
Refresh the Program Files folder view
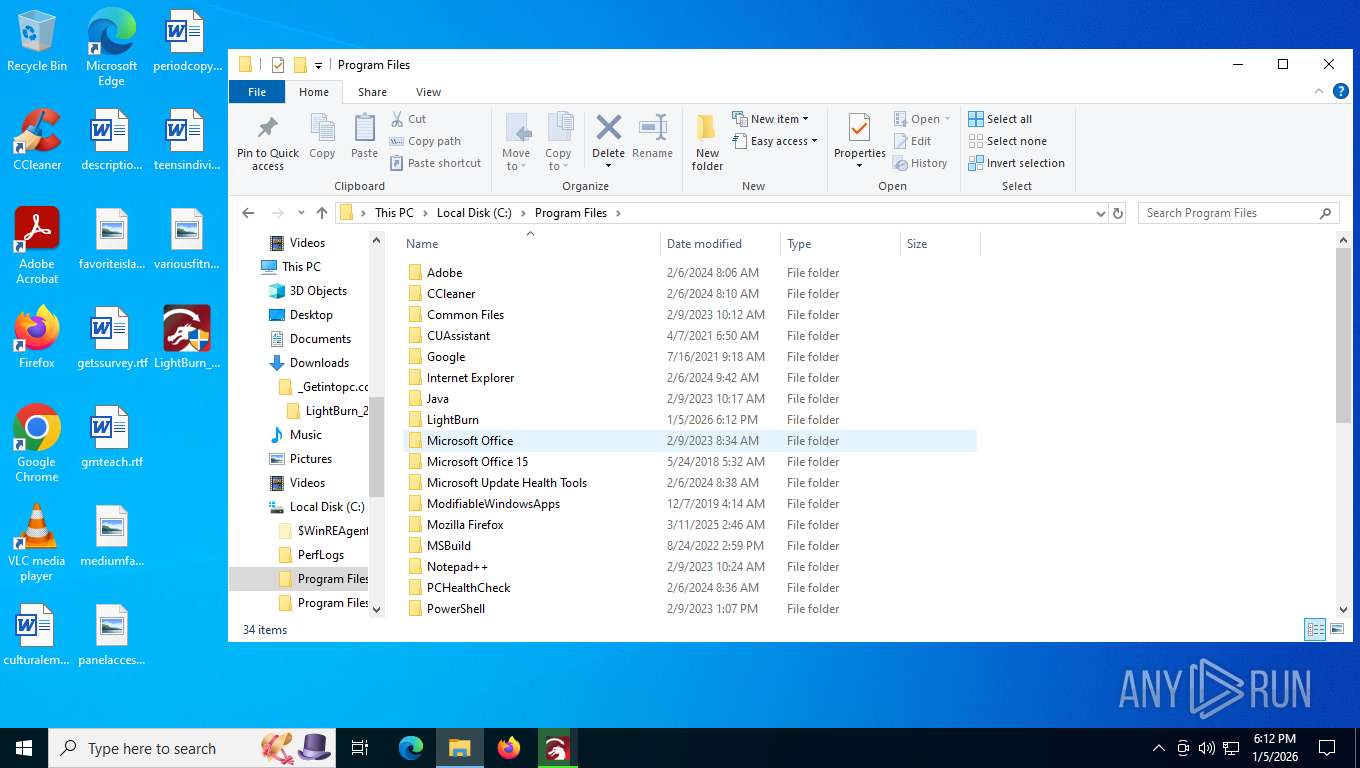click(1118, 213)
